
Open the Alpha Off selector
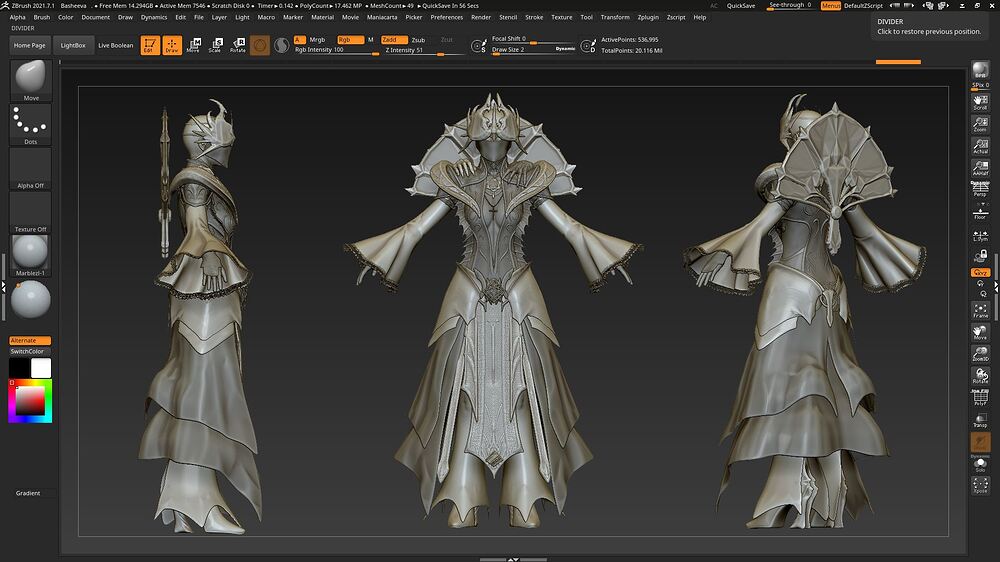[31, 168]
